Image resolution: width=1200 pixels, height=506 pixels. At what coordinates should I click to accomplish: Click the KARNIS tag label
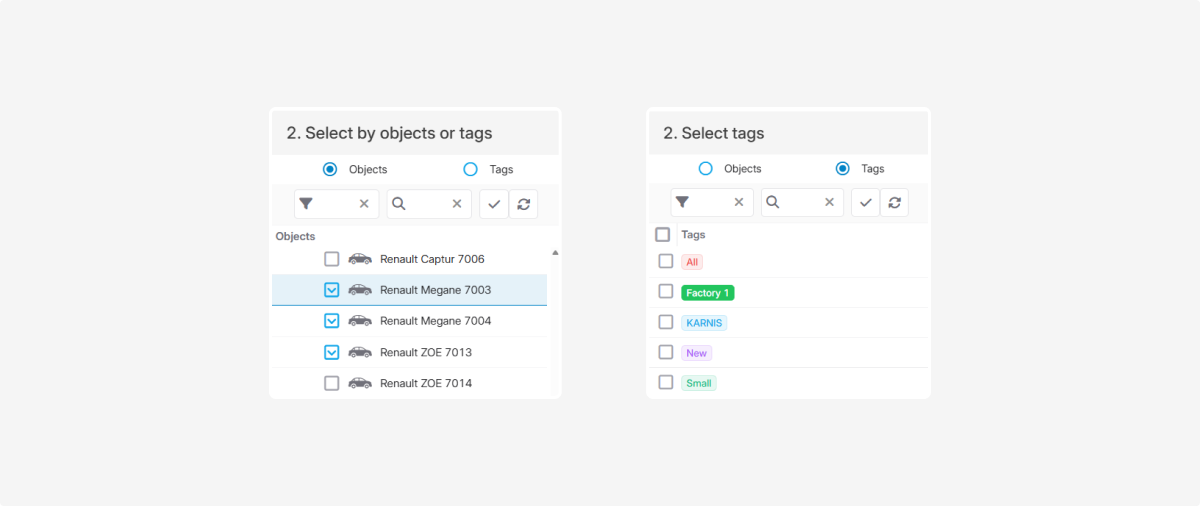(704, 323)
